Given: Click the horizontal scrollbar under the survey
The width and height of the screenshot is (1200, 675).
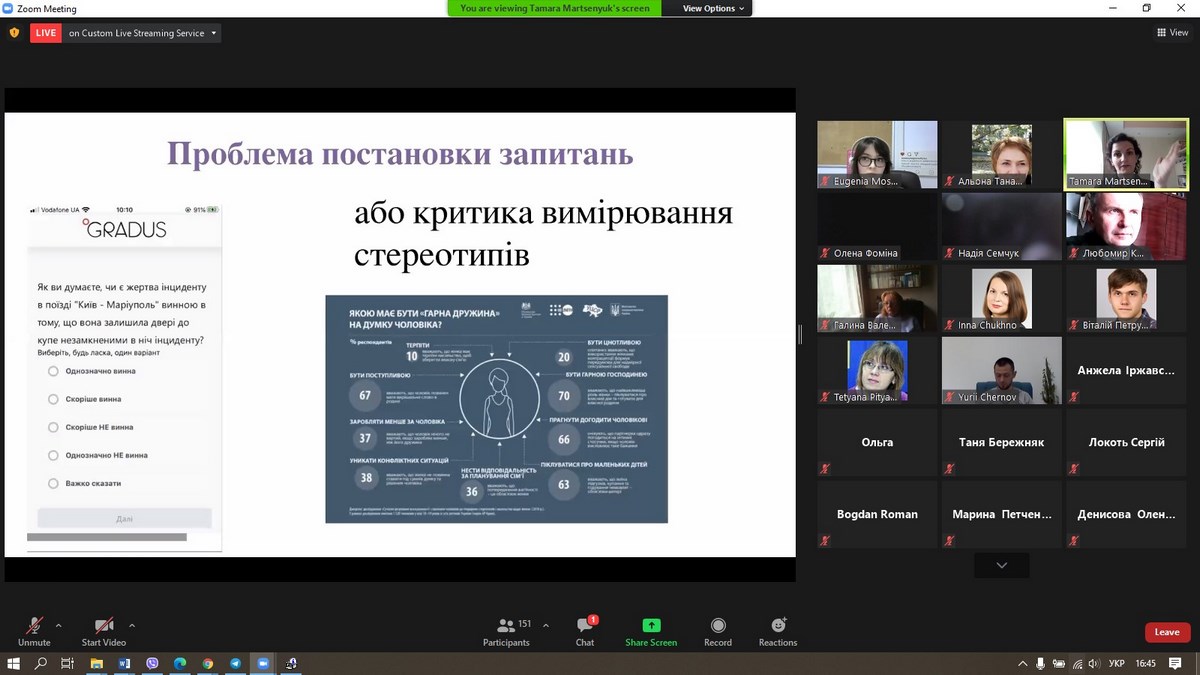Looking at the screenshot, I should pyautogui.click(x=107, y=538).
